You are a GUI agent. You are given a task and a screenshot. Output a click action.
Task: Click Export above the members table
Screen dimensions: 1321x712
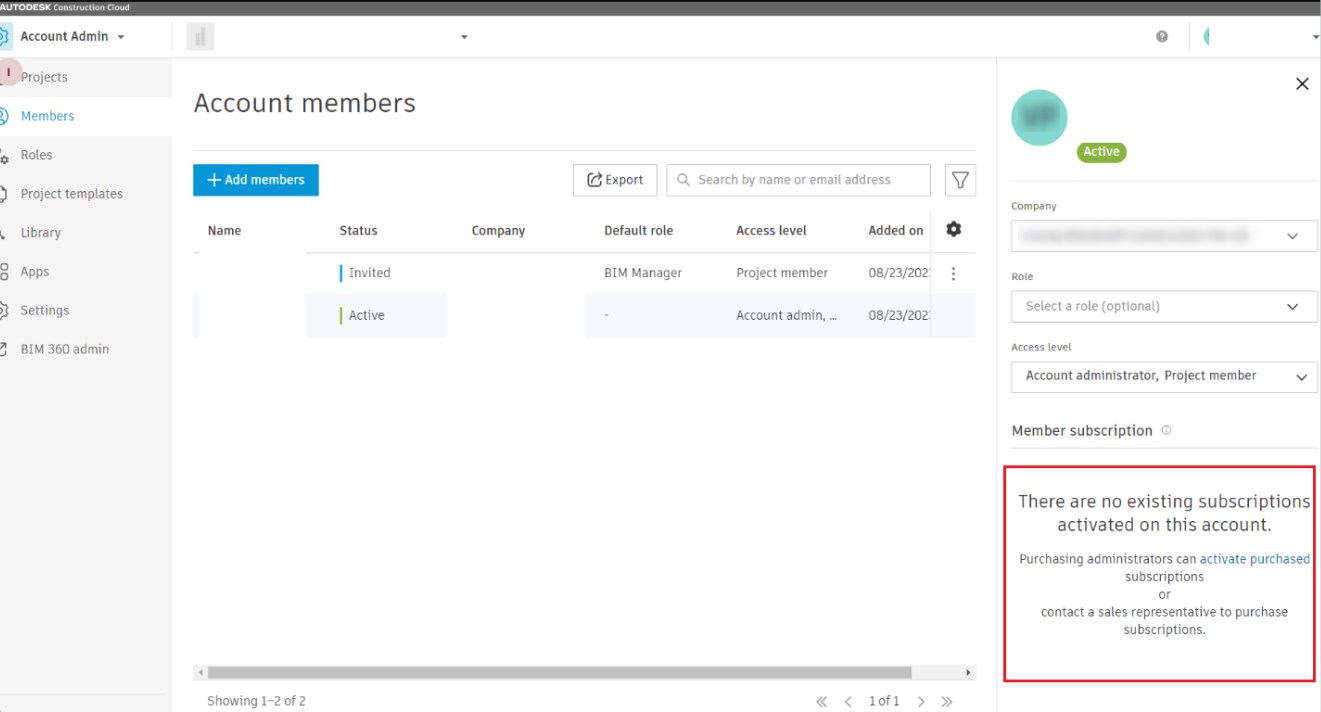pos(615,179)
